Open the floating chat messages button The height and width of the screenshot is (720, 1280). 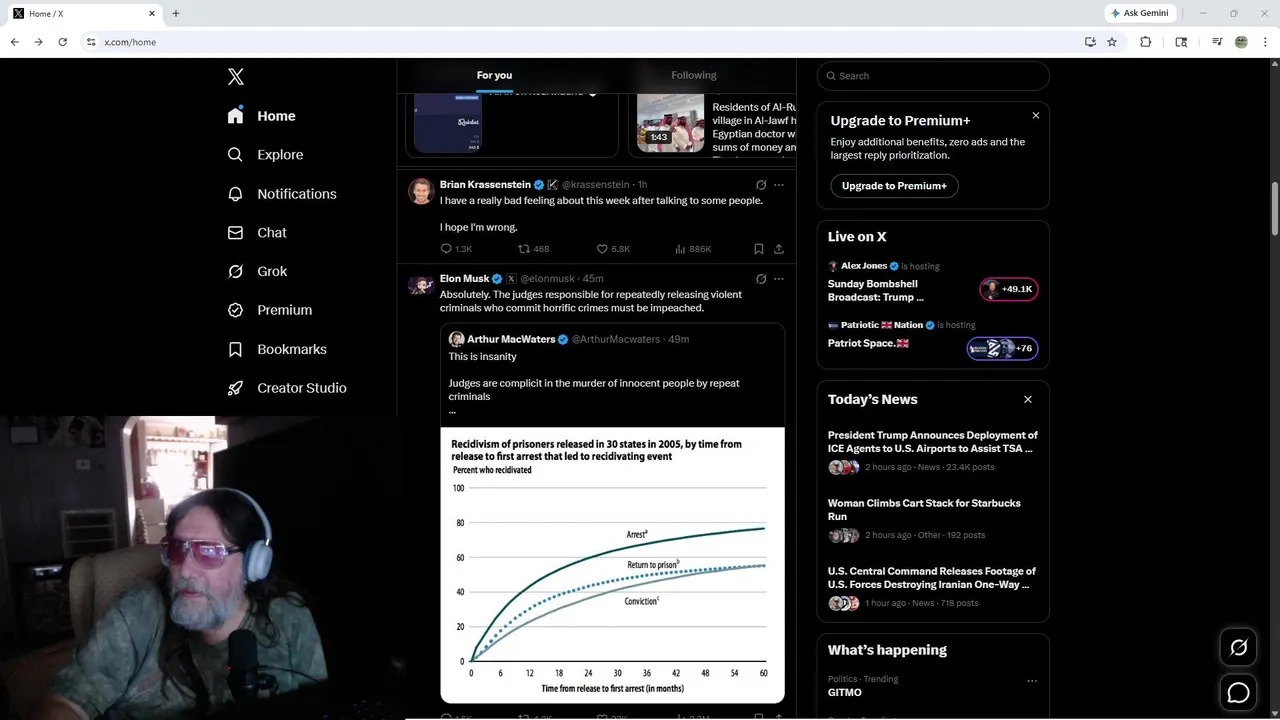point(1238,692)
